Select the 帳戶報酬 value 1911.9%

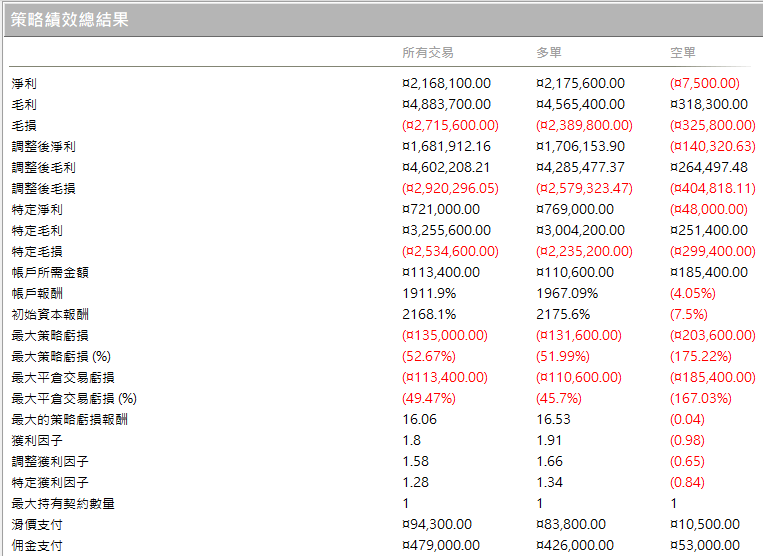pyautogui.click(x=429, y=294)
